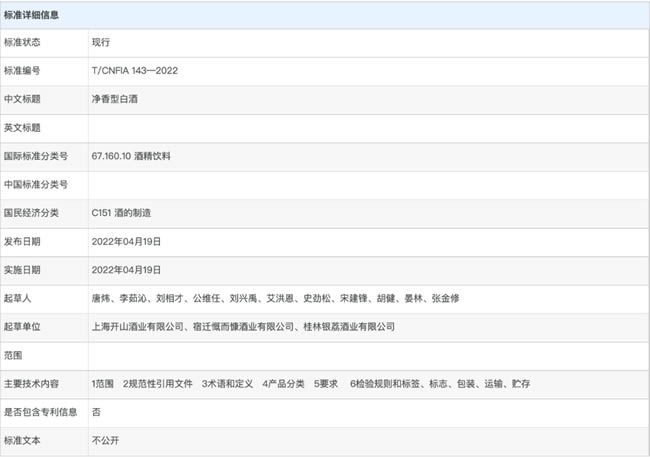This screenshot has width=650, height=457.
Task: Click the 标准详细信息 header title
Action: click(x=31, y=15)
